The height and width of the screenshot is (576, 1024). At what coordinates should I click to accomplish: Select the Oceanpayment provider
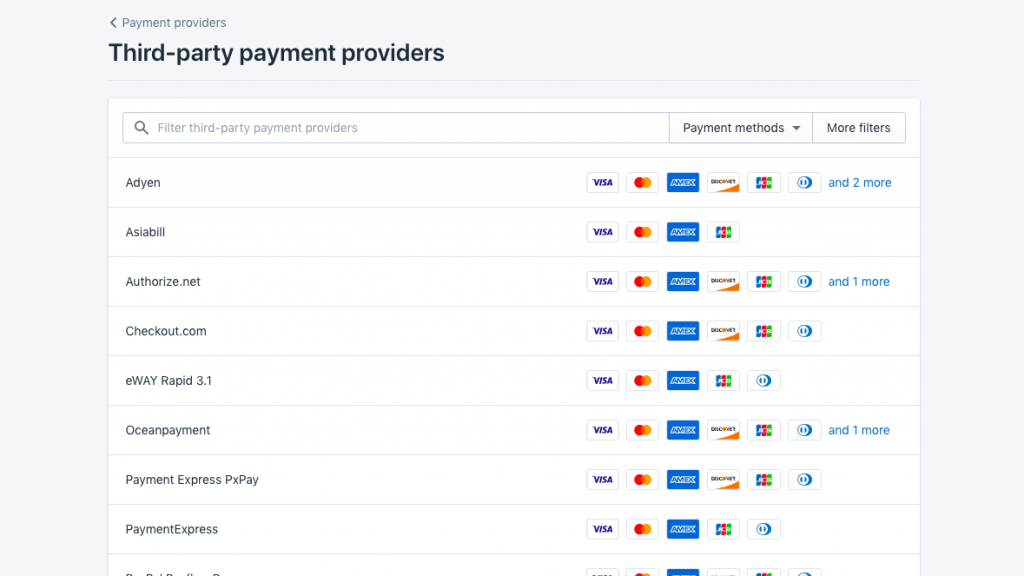pyautogui.click(x=514, y=431)
